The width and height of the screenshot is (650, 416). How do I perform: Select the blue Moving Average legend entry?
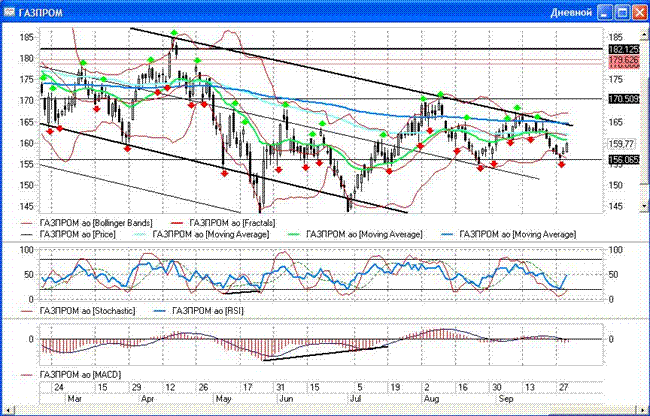coord(509,234)
